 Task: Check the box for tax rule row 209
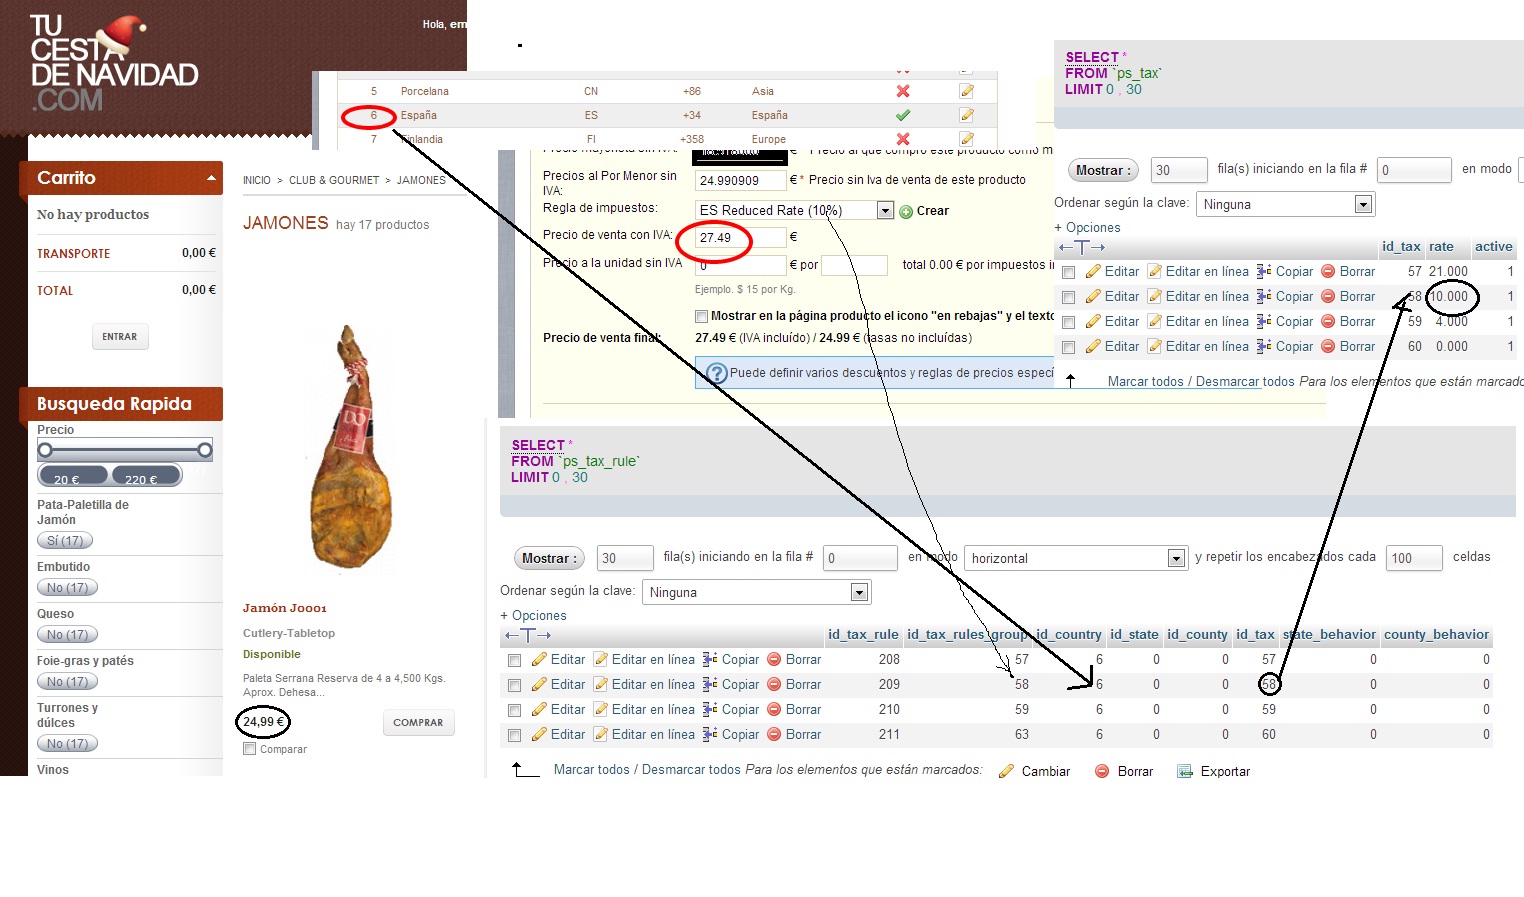coord(514,685)
